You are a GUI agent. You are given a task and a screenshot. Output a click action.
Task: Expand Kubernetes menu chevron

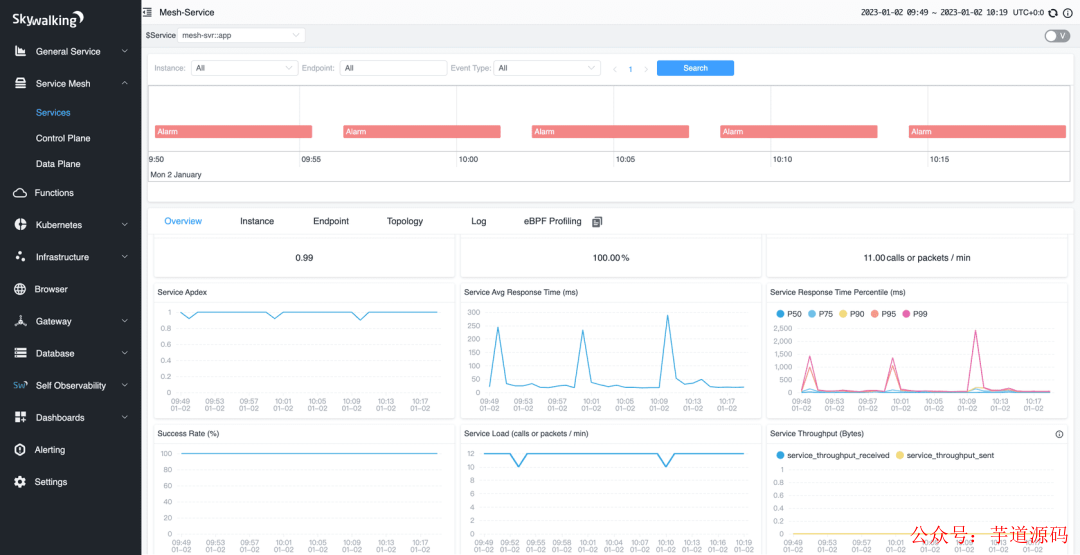pos(125,224)
